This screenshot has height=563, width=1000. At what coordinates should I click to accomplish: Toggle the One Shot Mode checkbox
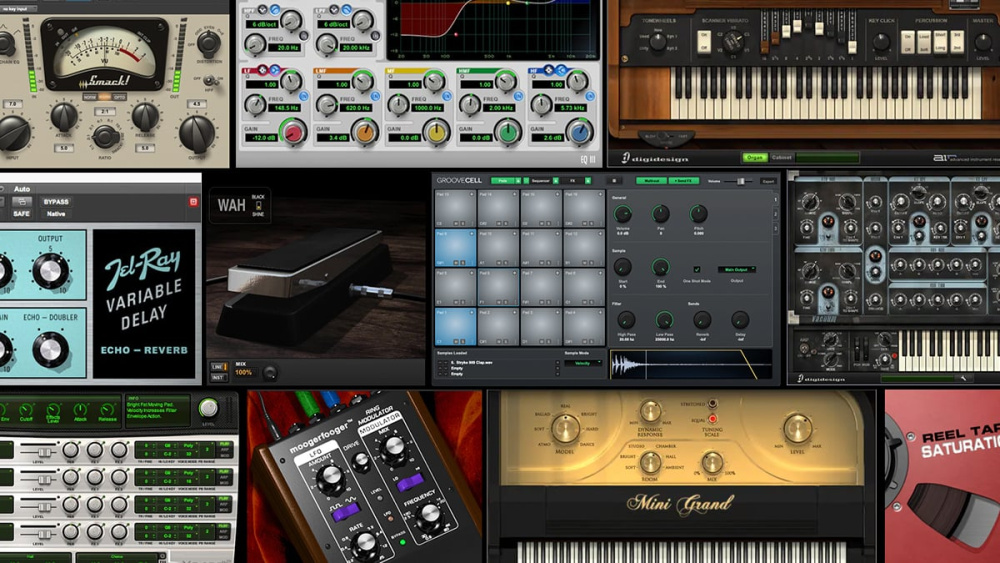[696, 269]
